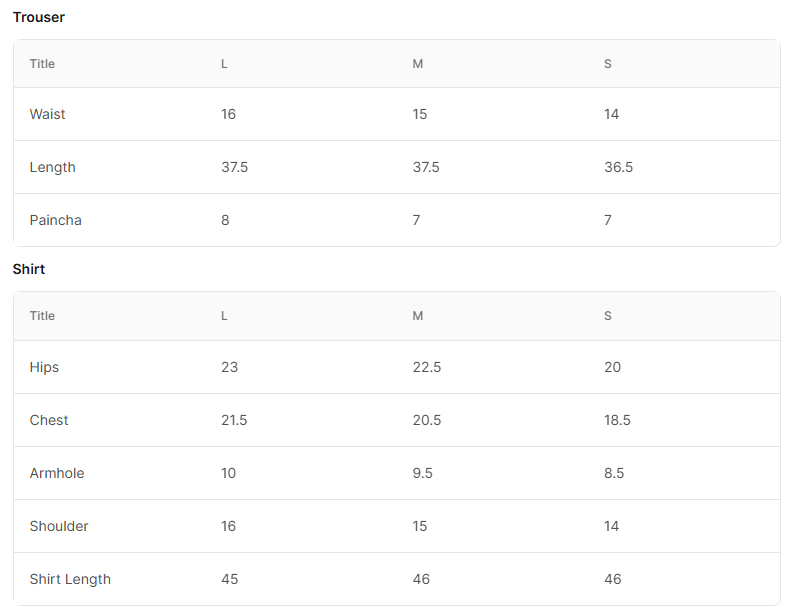The width and height of the screenshot is (792, 615).
Task: Select the Hips row label
Action: click(44, 367)
